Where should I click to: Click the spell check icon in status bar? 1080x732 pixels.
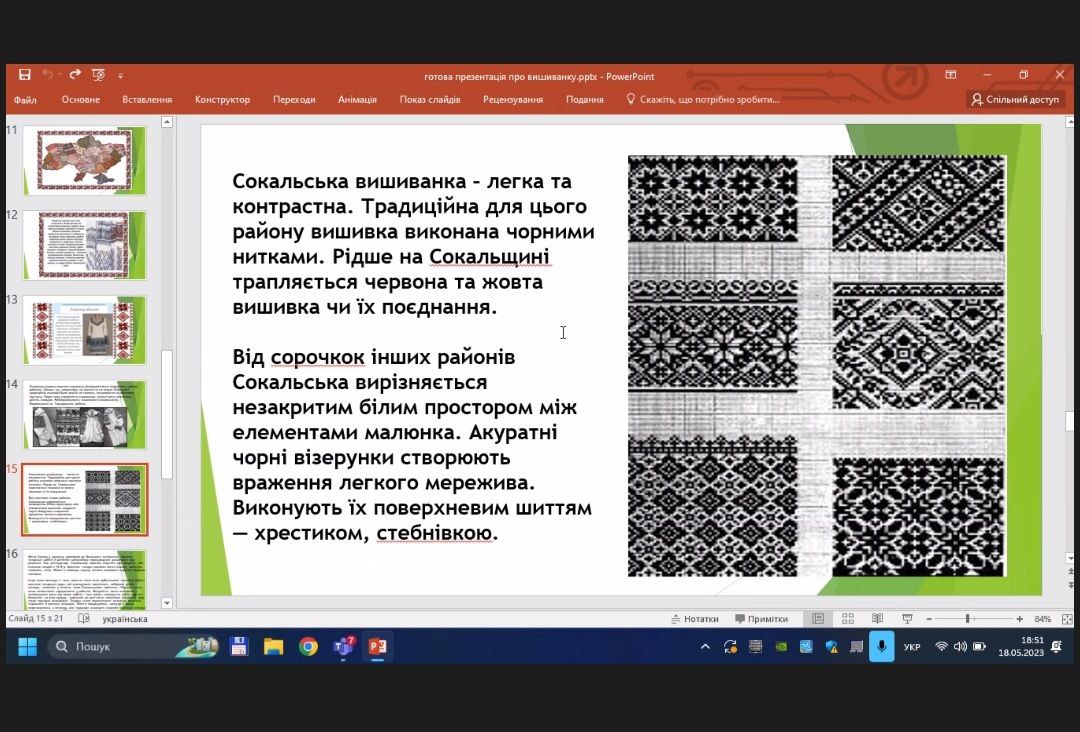pos(82,619)
